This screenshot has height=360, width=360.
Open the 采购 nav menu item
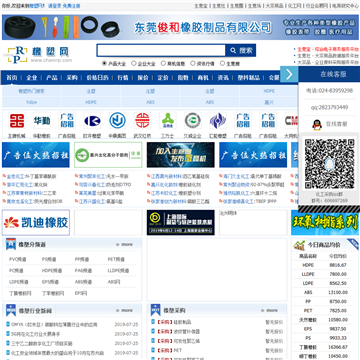[72, 78]
